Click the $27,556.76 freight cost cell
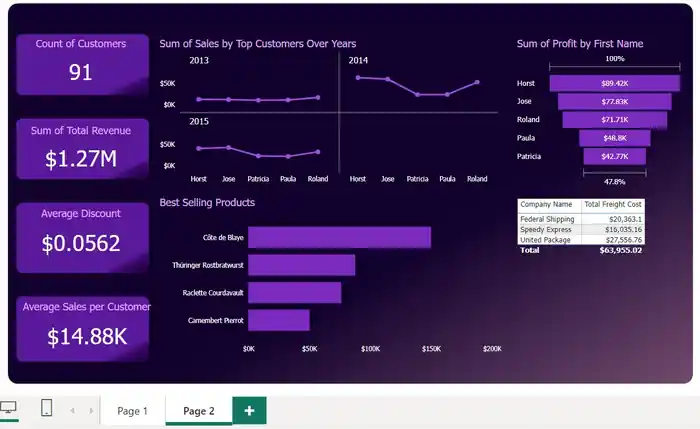700x429 pixels. point(624,240)
